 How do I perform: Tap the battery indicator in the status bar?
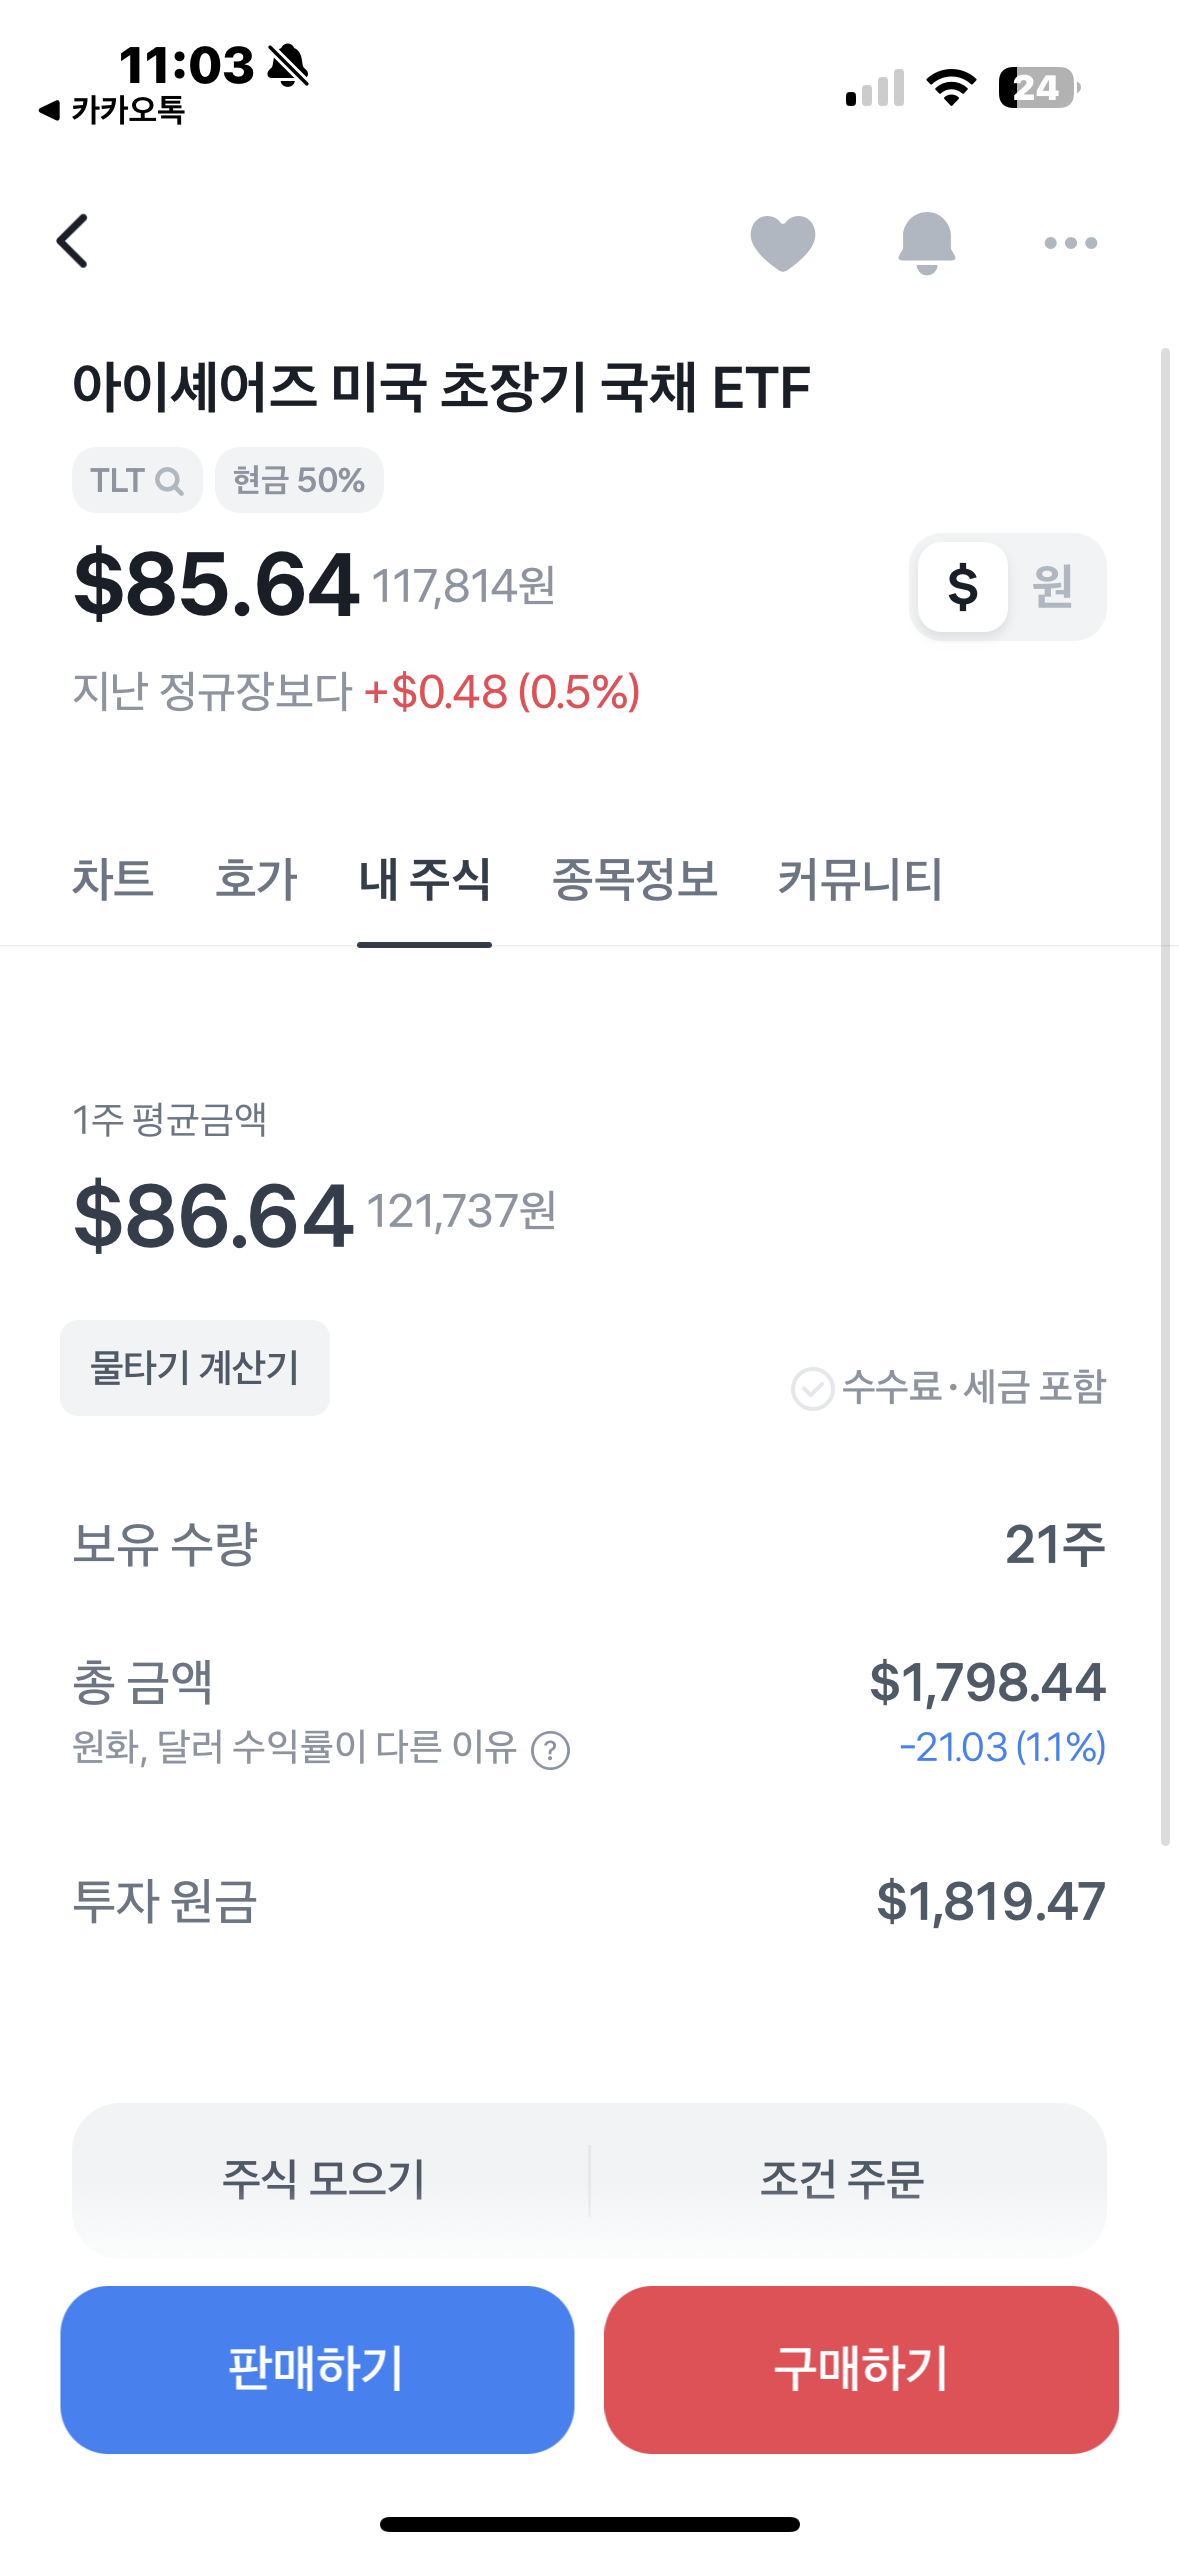(x=1039, y=88)
